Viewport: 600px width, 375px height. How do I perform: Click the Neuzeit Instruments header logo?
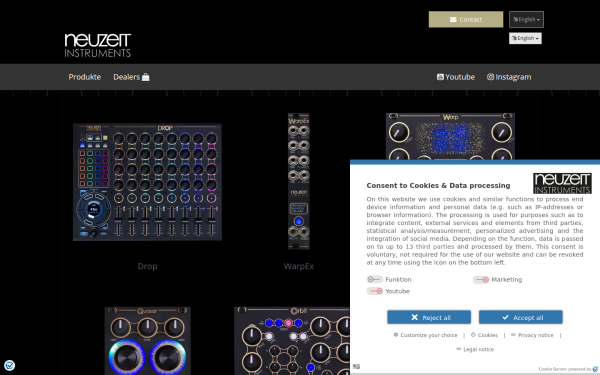(x=98, y=45)
